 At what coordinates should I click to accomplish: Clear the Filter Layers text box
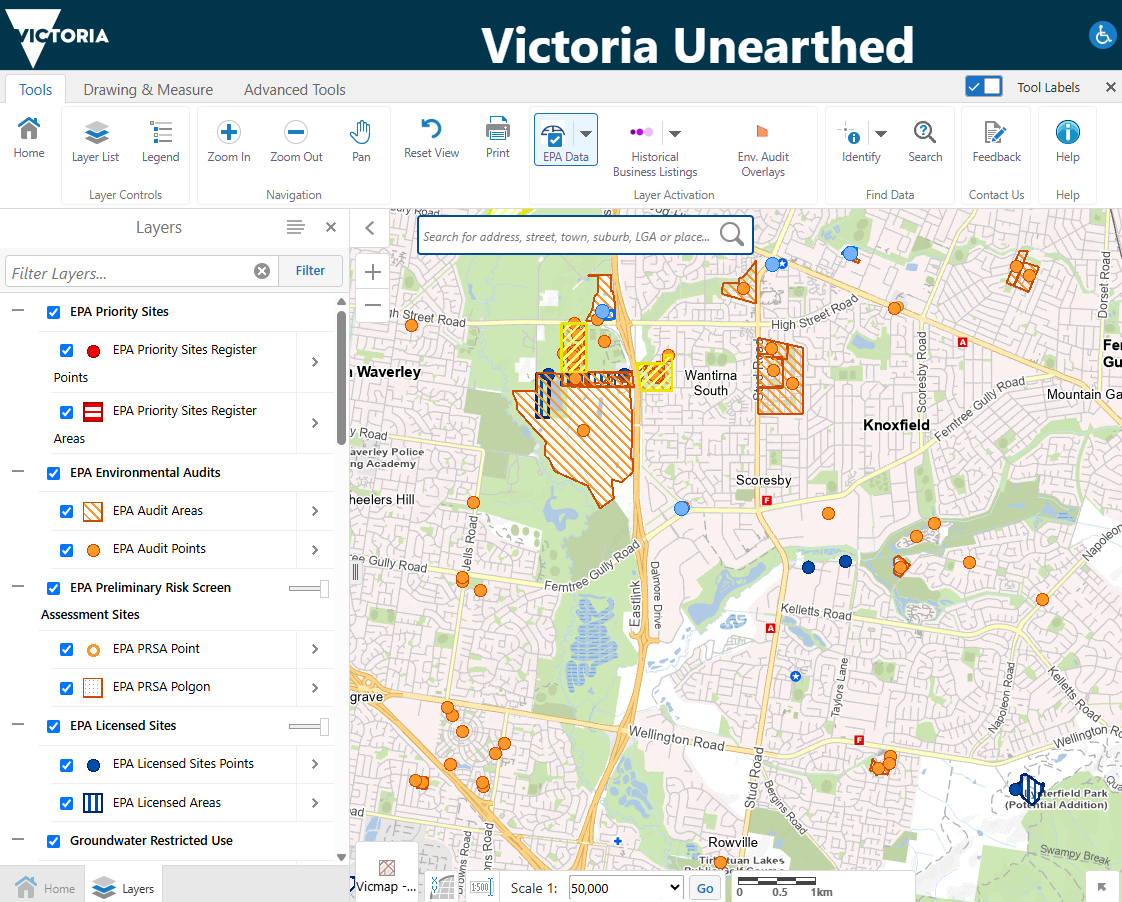coord(262,271)
